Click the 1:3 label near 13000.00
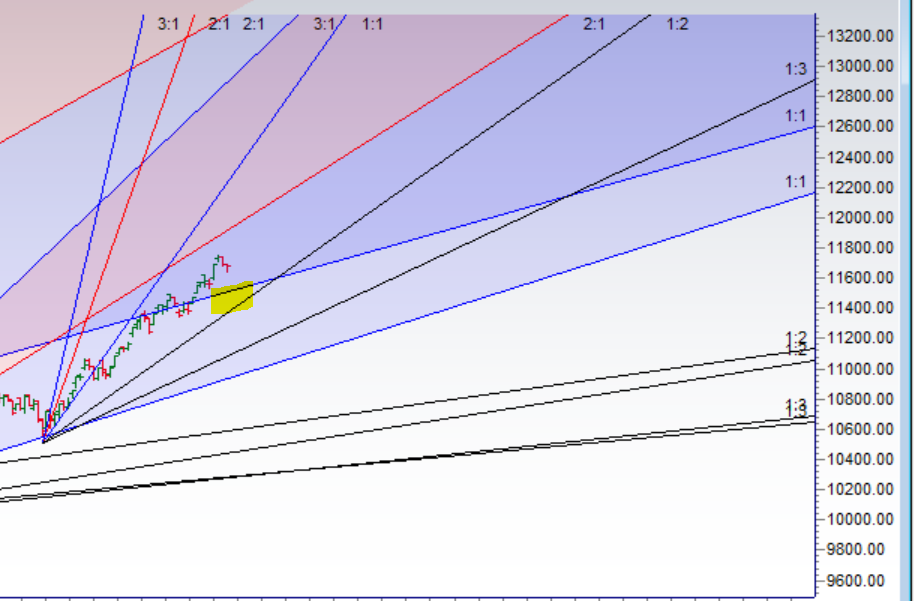915x601 pixels. [795, 69]
